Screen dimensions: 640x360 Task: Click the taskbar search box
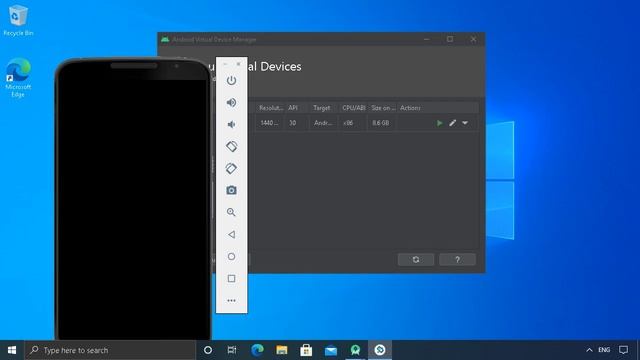110,350
